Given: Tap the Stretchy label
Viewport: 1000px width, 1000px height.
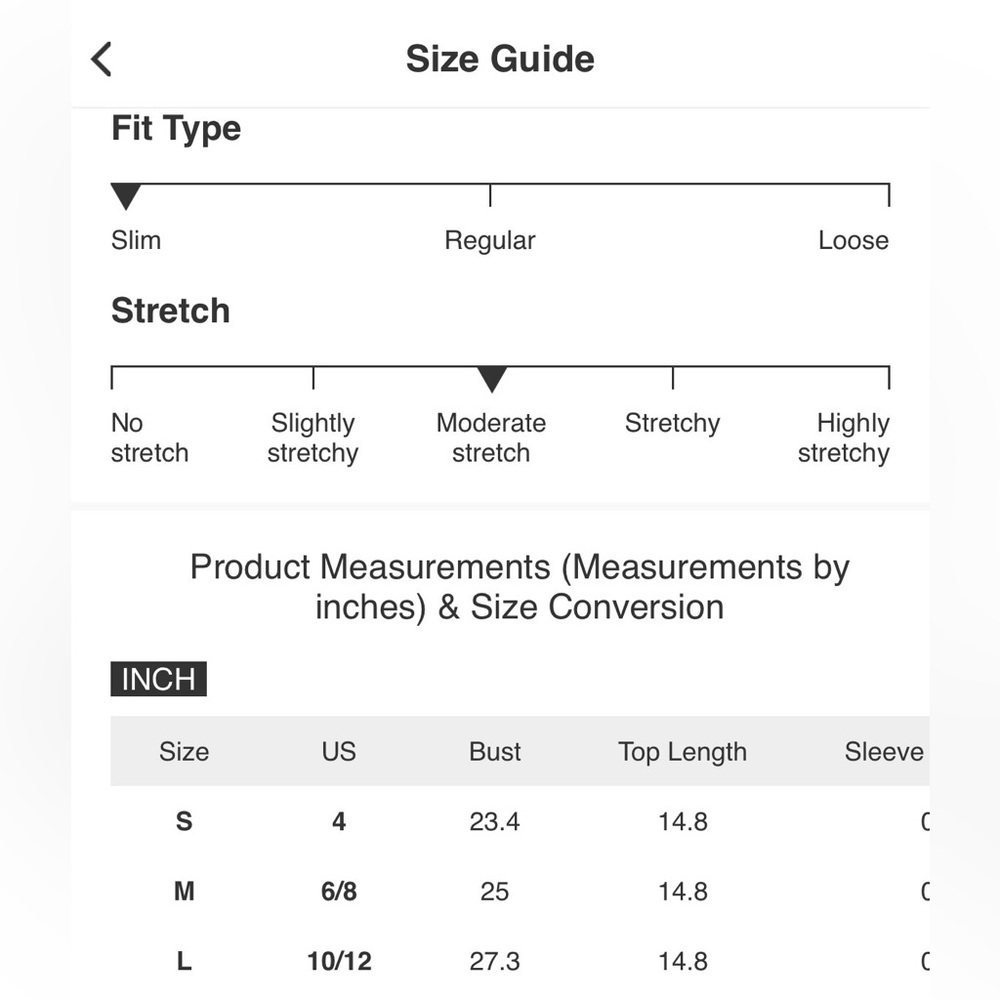Looking at the screenshot, I should click(x=672, y=423).
